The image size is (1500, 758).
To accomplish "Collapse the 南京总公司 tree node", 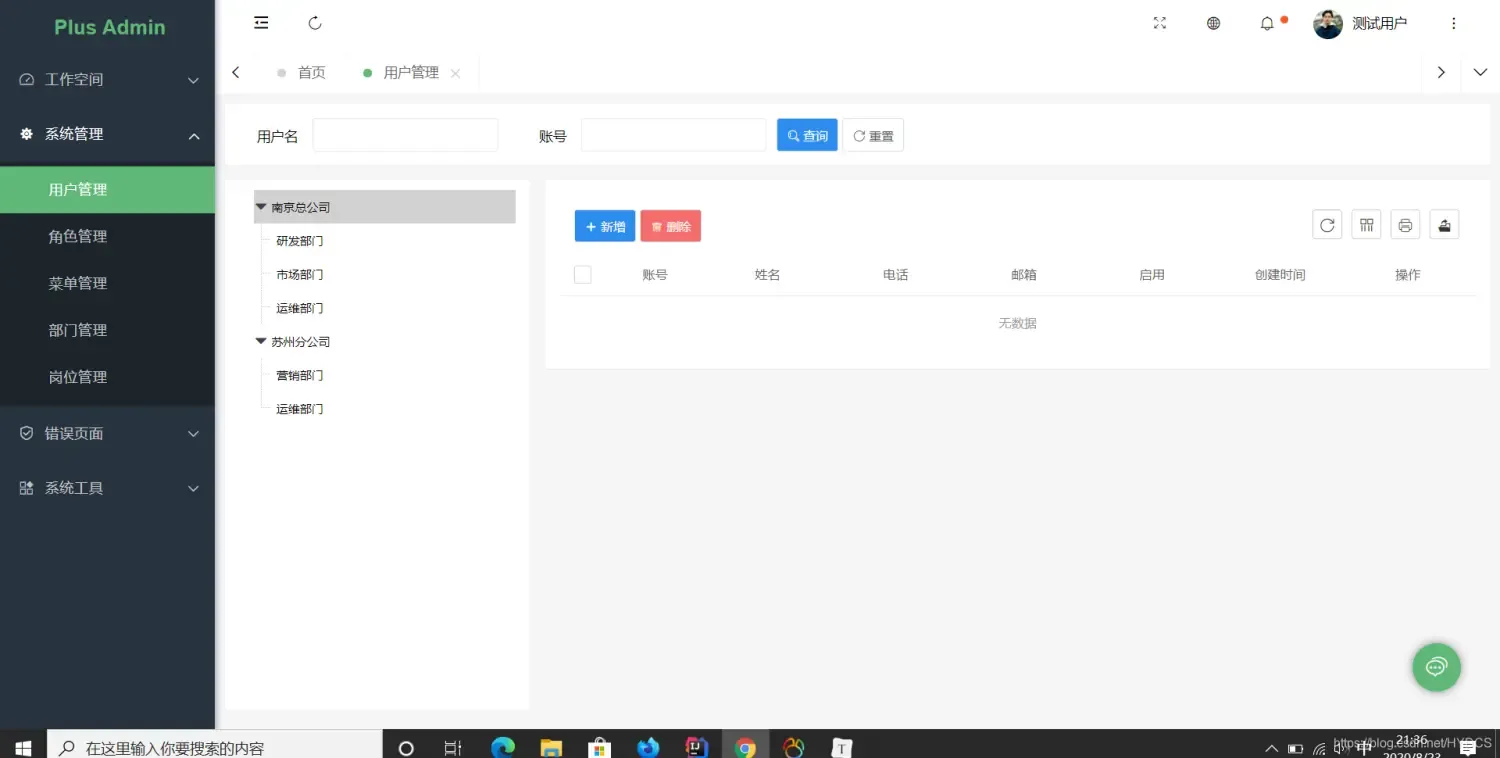I will click(x=261, y=206).
